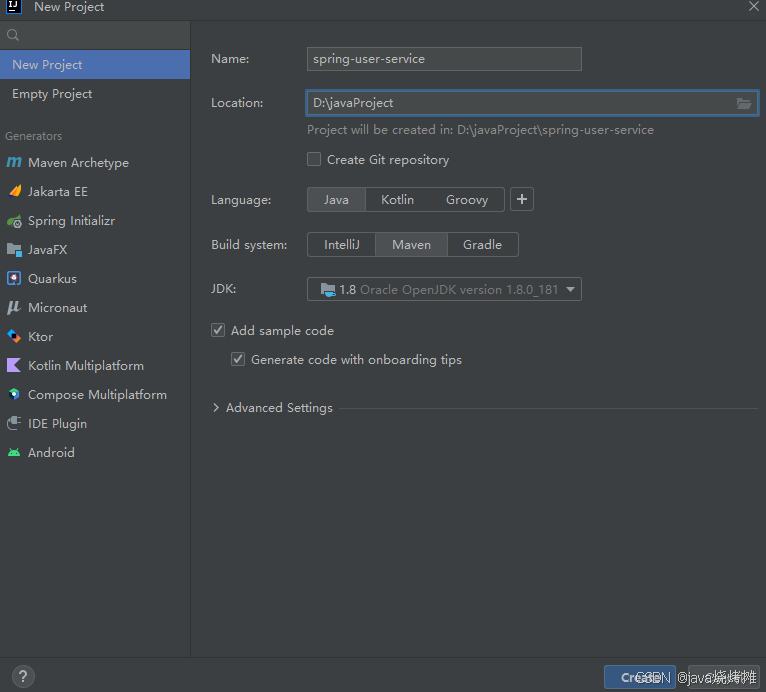Choose Spring Initializr generator
Image resolution: width=766 pixels, height=692 pixels.
(95, 221)
